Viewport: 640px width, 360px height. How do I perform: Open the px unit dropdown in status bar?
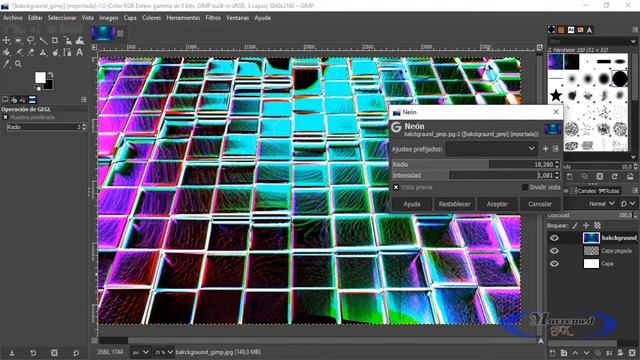tap(140, 352)
